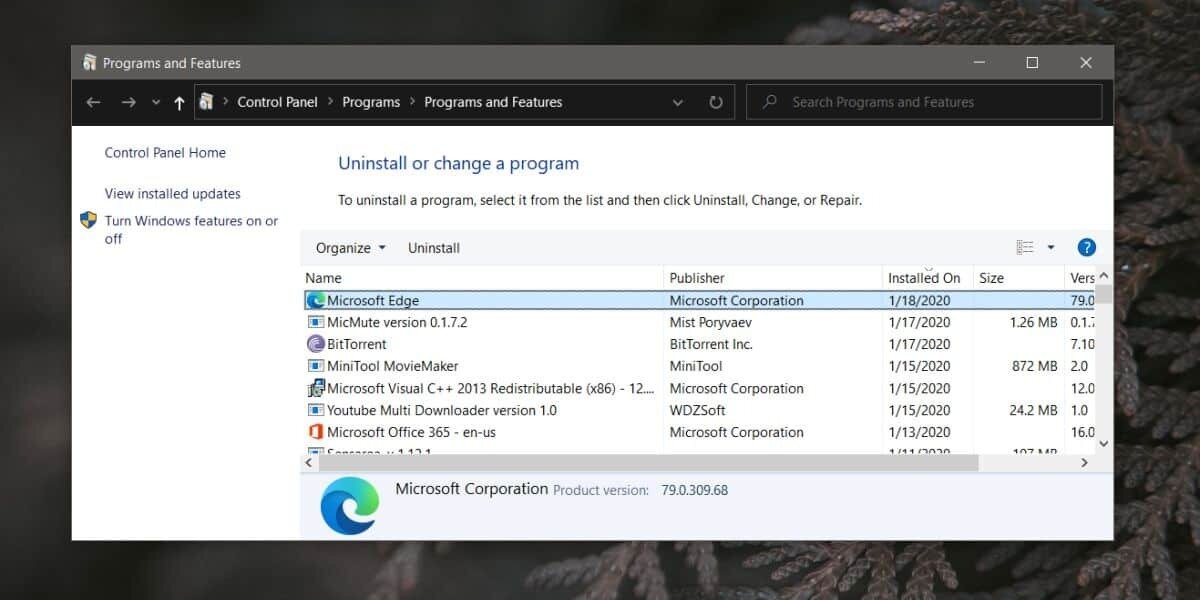Open Microsoft Edge entry via its icon
1200x600 pixels.
pos(316,300)
